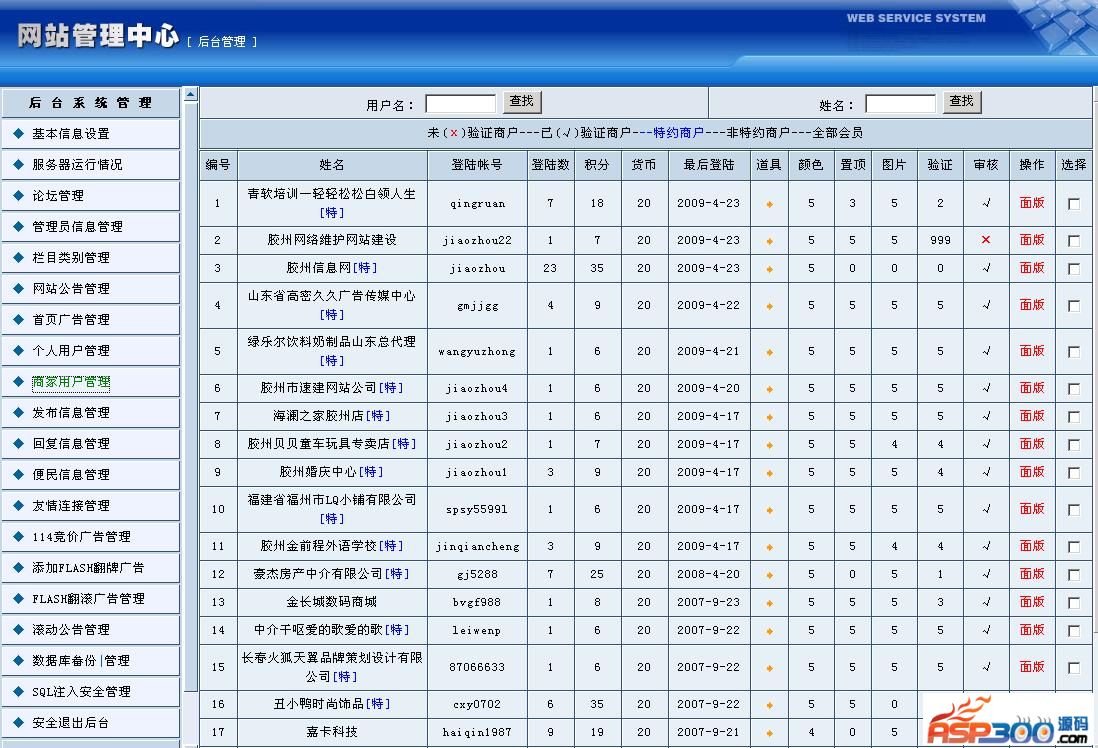The image size is (1098, 748).
Task: Click 面版 link for row 3
Action: point(1031,268)
